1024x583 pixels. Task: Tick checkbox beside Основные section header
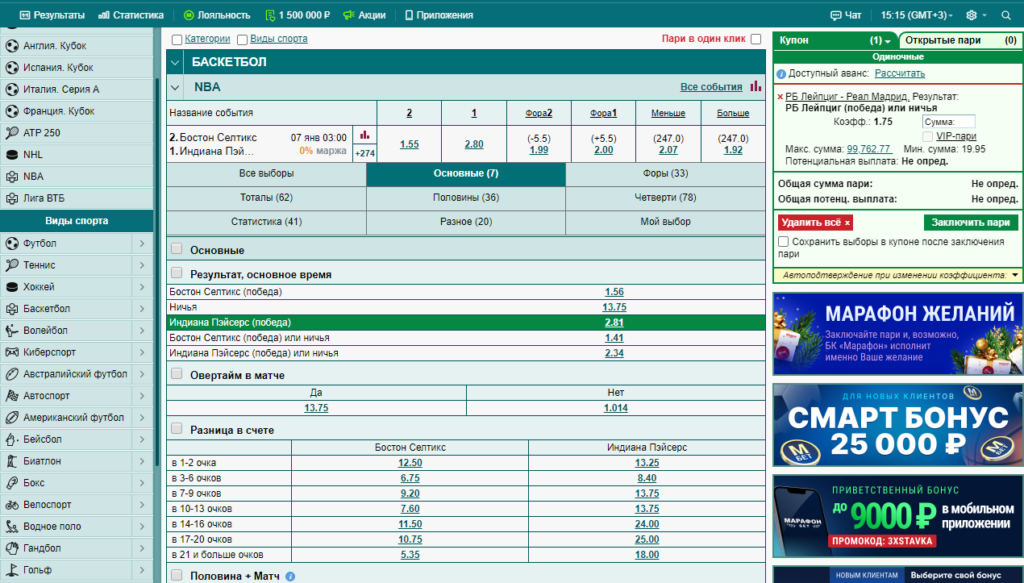[176, 248]
